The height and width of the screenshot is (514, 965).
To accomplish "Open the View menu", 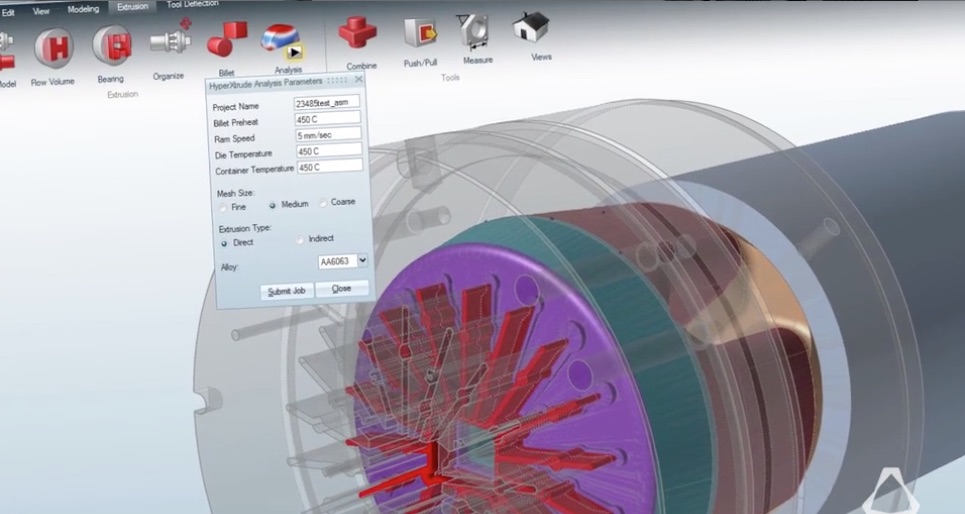I will 41,11.
